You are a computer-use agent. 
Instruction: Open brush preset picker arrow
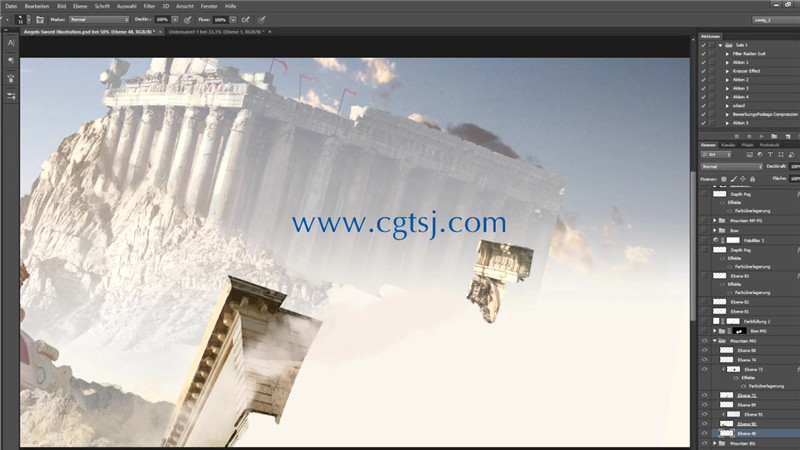point(29,19)
